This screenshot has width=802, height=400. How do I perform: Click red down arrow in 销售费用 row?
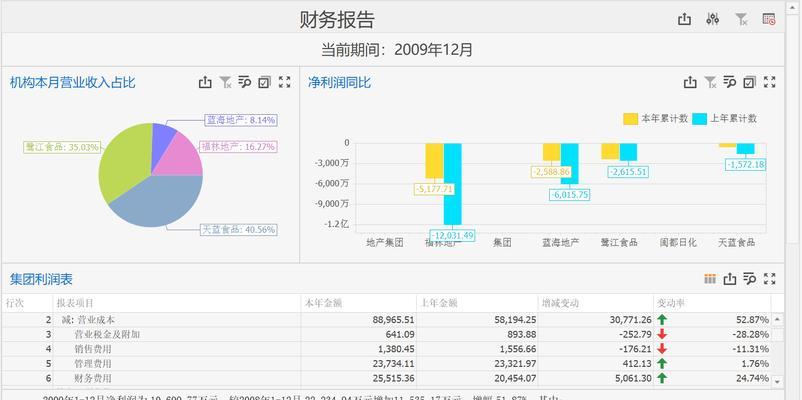tap(662, 349)
